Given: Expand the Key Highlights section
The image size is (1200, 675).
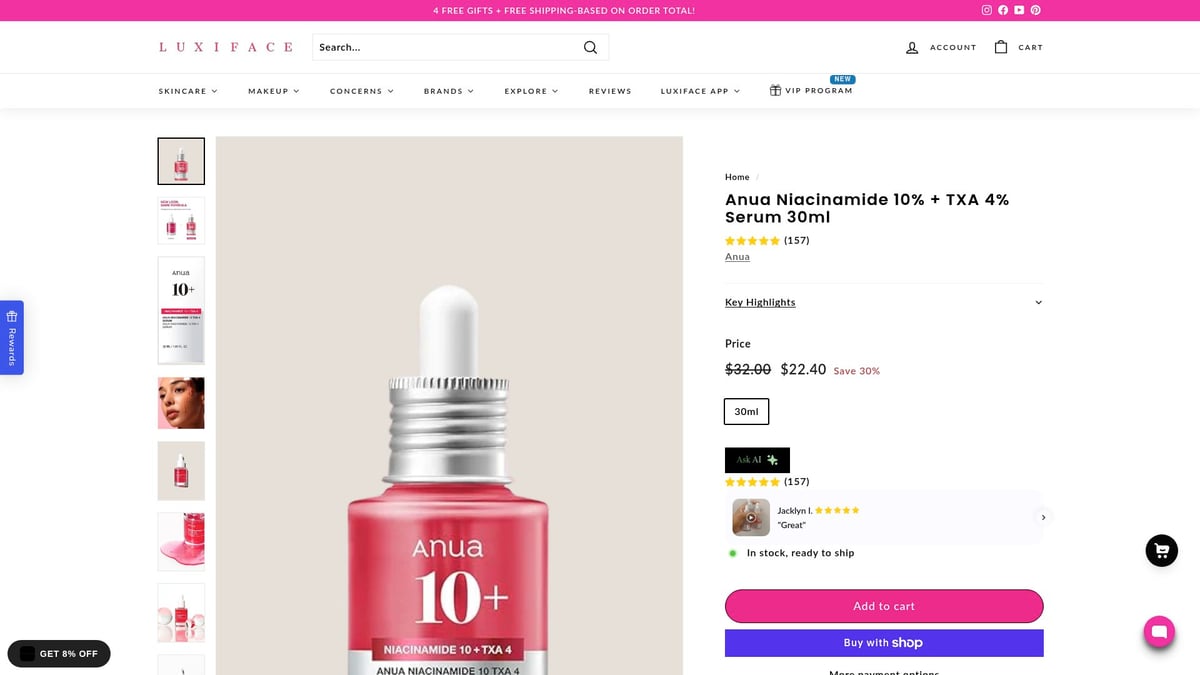Looking at the screenshot, I should pyautogui.click(x=760, y=301).
